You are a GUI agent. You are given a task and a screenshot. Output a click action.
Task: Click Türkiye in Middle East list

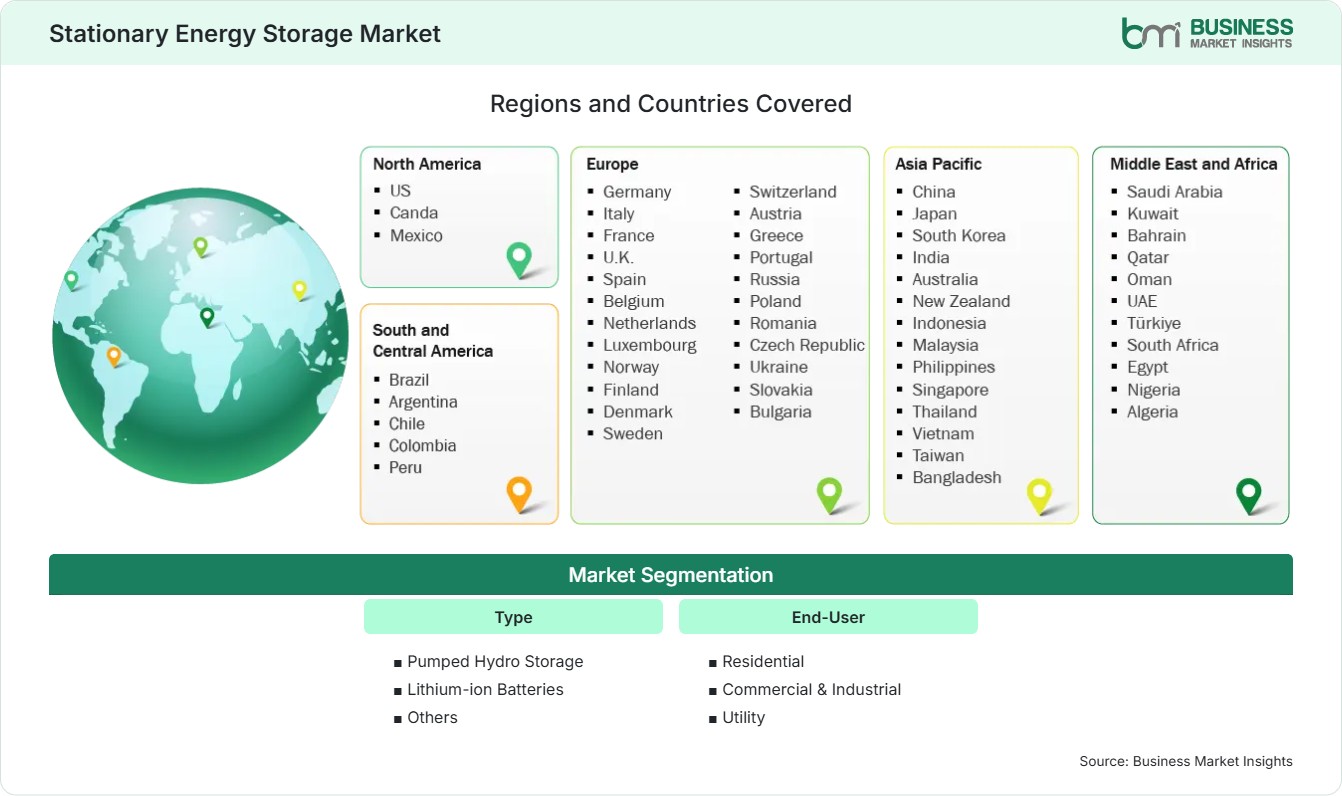[x=1154, y=323]
